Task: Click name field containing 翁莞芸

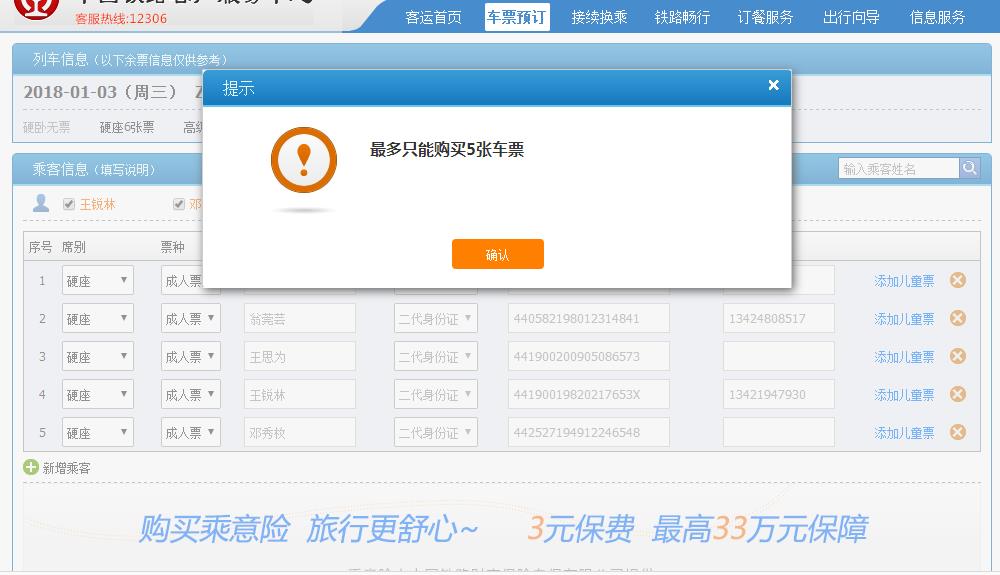Action: point(300,318)
